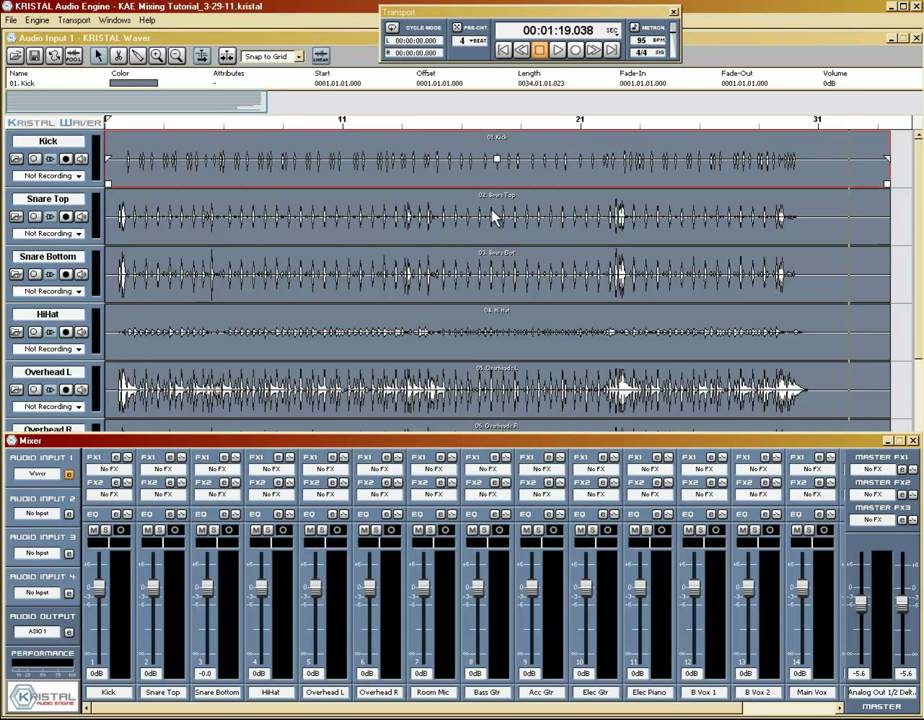Click the fast rewind transport button
This screenshot has width=924, height=720.
click(522, 50)
